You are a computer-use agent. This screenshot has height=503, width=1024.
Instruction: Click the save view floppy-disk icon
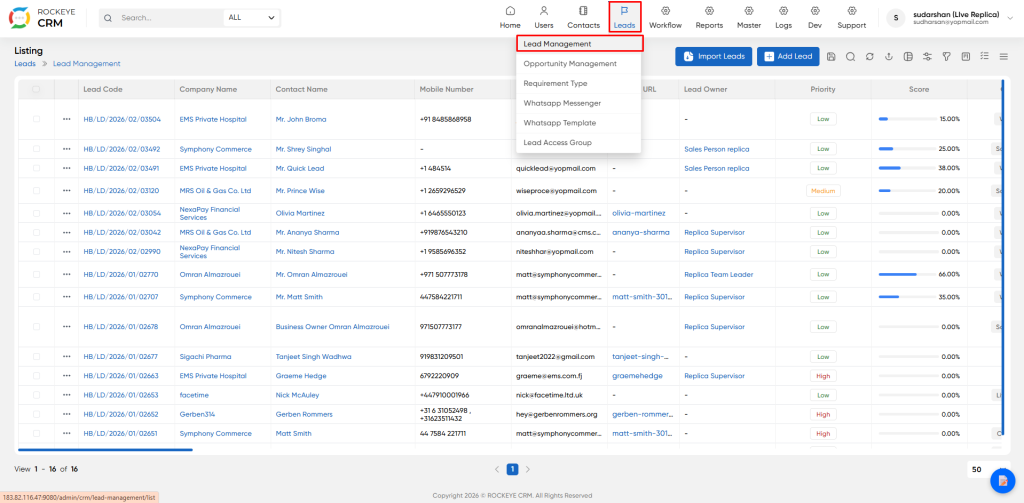tap(831, 57)
